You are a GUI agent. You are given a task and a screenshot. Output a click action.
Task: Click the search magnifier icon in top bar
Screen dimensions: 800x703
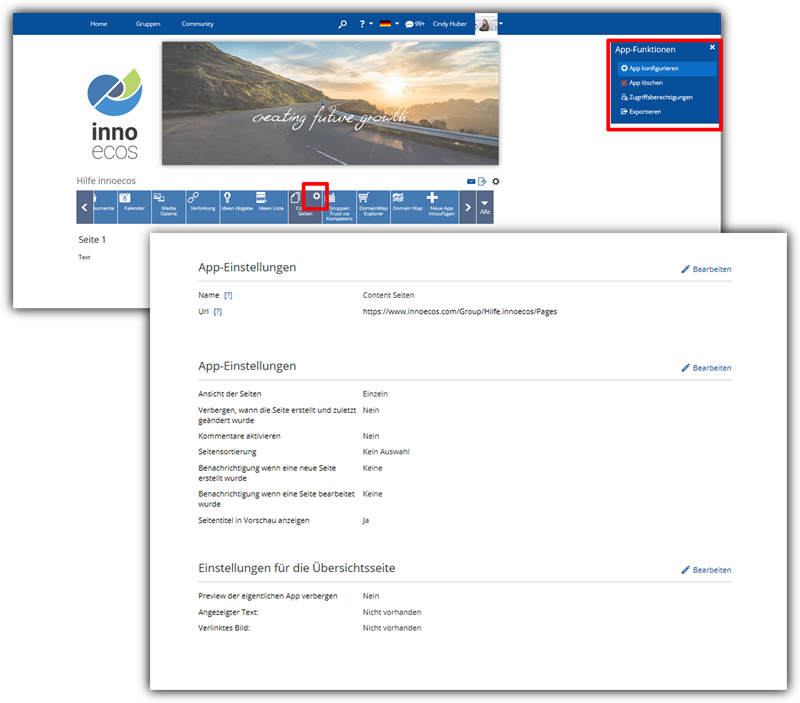tap(343, 23)
